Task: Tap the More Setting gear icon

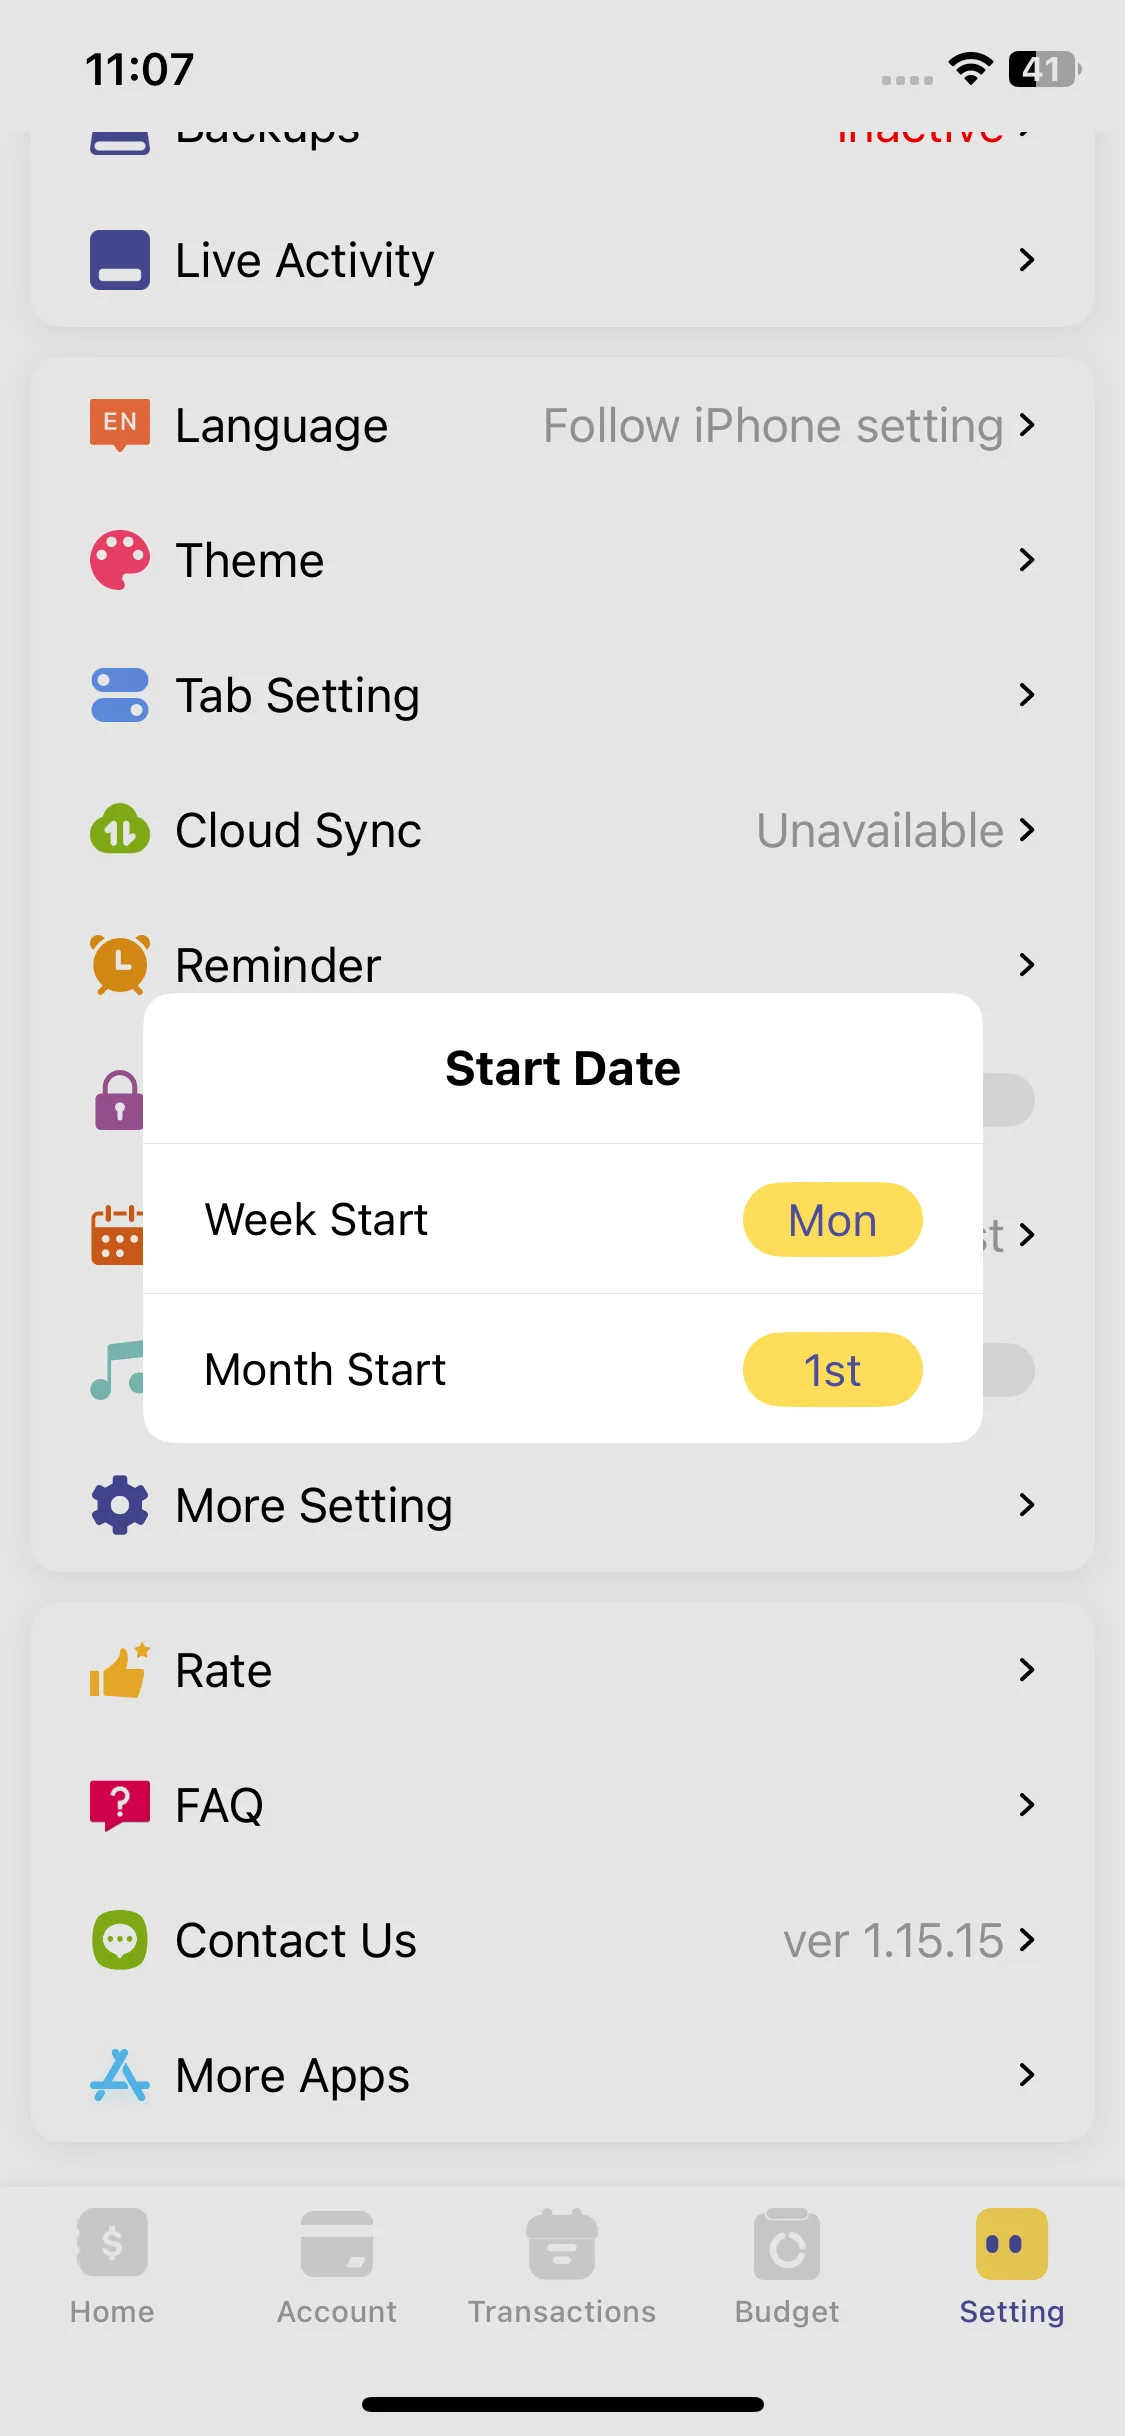Action: [x=120, y=1505]
